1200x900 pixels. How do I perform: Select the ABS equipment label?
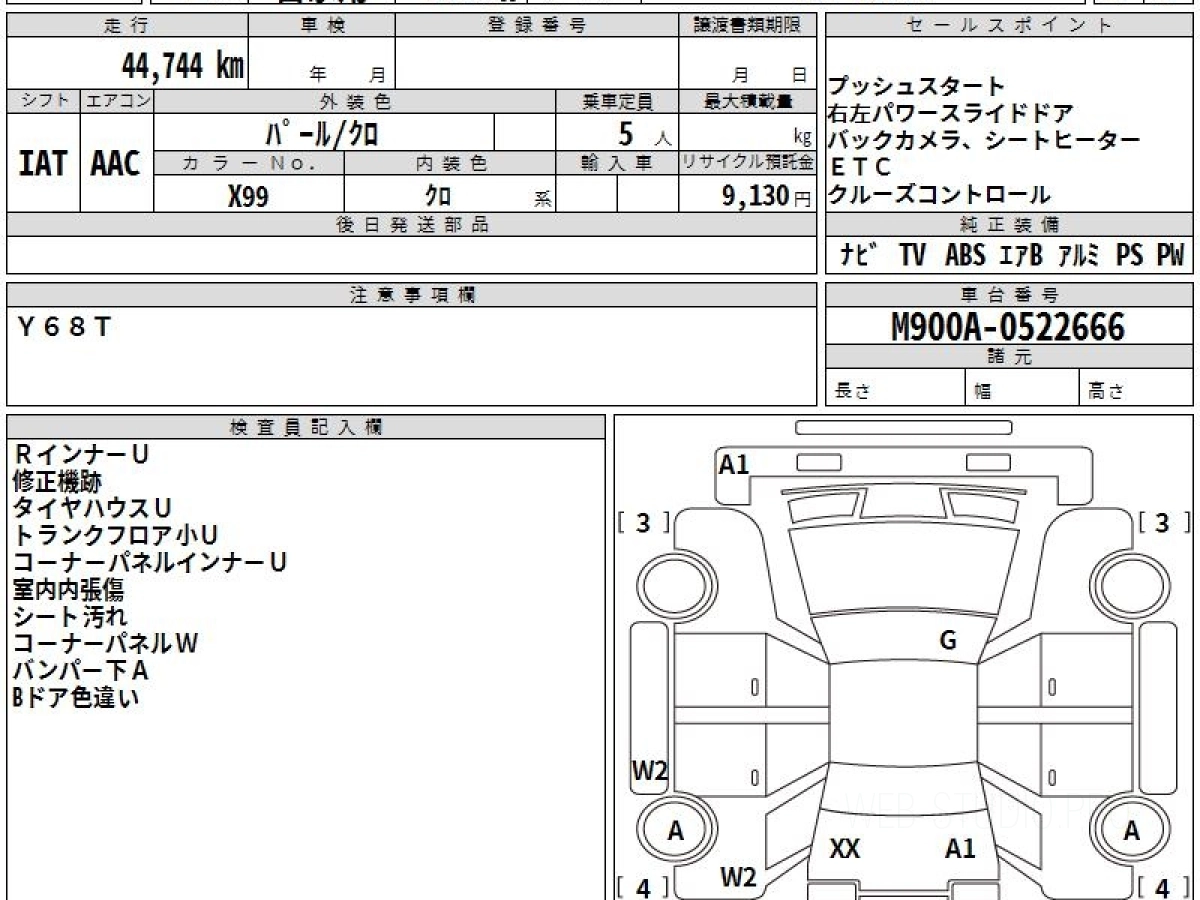pyautogui.click(x=964, y=256)
